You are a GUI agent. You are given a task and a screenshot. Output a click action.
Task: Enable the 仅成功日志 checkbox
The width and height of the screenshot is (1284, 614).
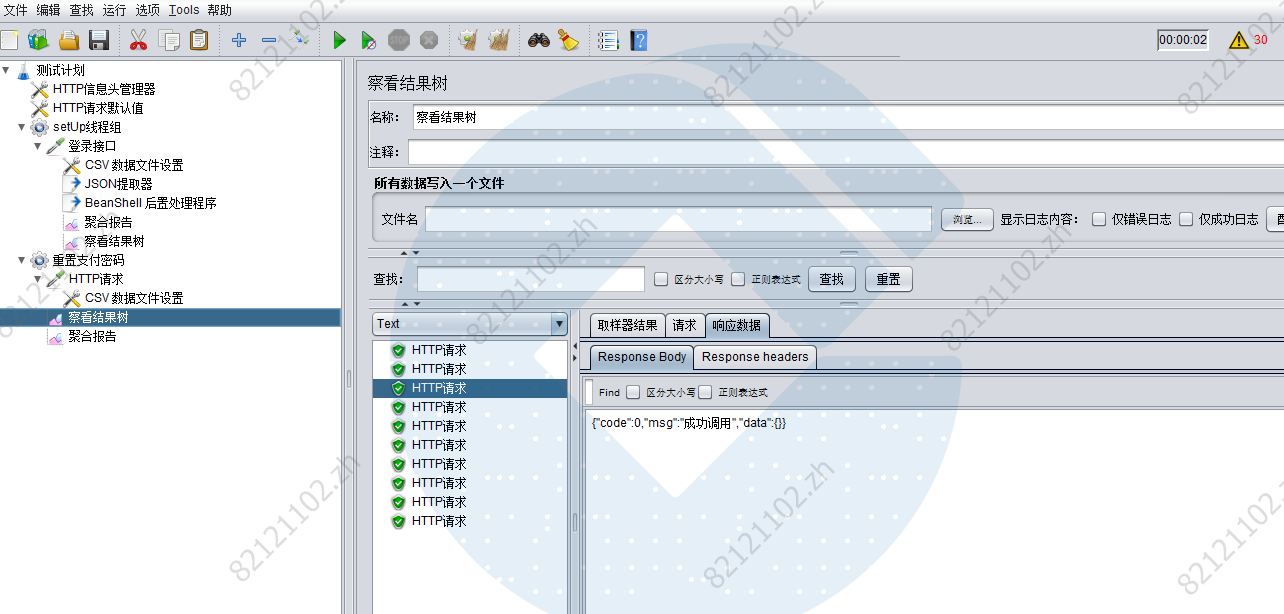pos(1186,219)
